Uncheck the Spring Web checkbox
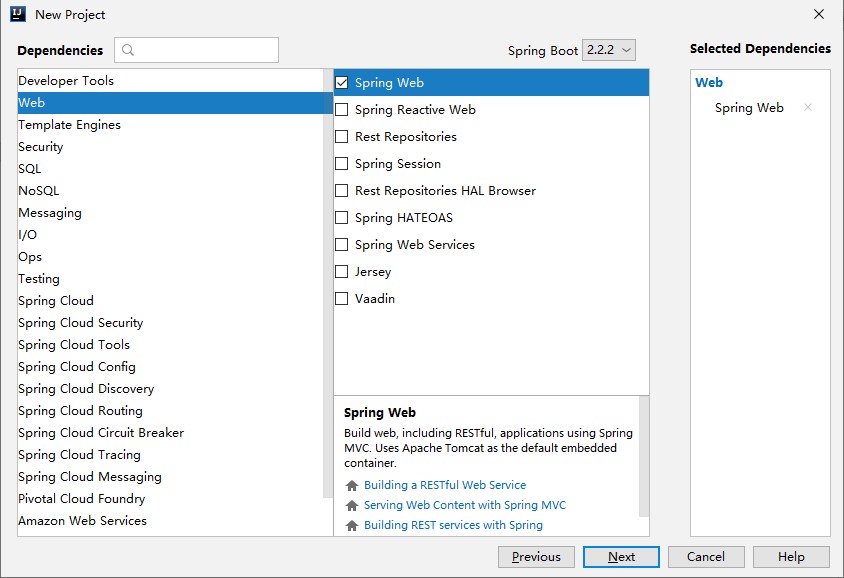Image resolution: width=844 pixels, height=578 pixels. coord(342,82)
